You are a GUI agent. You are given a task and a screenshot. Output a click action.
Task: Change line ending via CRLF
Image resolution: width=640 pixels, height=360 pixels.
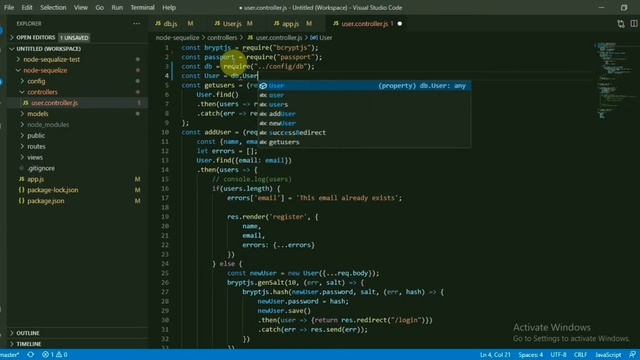(580, 355)
